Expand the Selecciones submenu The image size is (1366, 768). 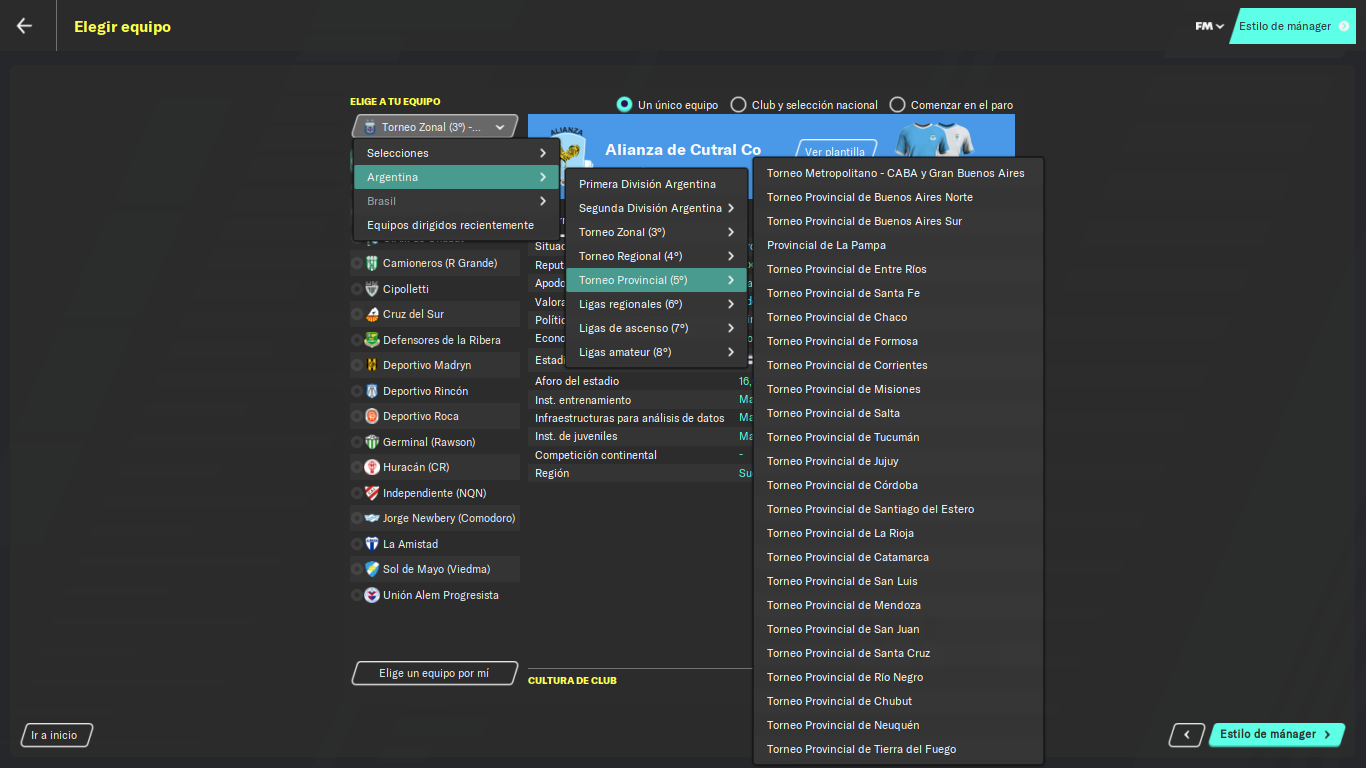click(x=457, y=153)
